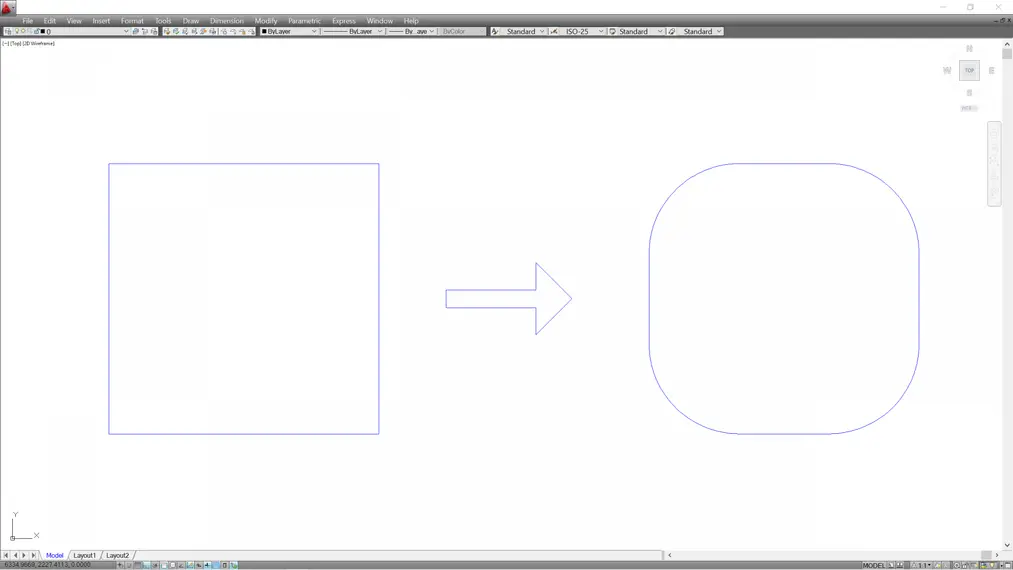Expand the layer list dropdown showing 0
Image resolution: width=1013 pixels, height=570 pixels.
point(126,31)
